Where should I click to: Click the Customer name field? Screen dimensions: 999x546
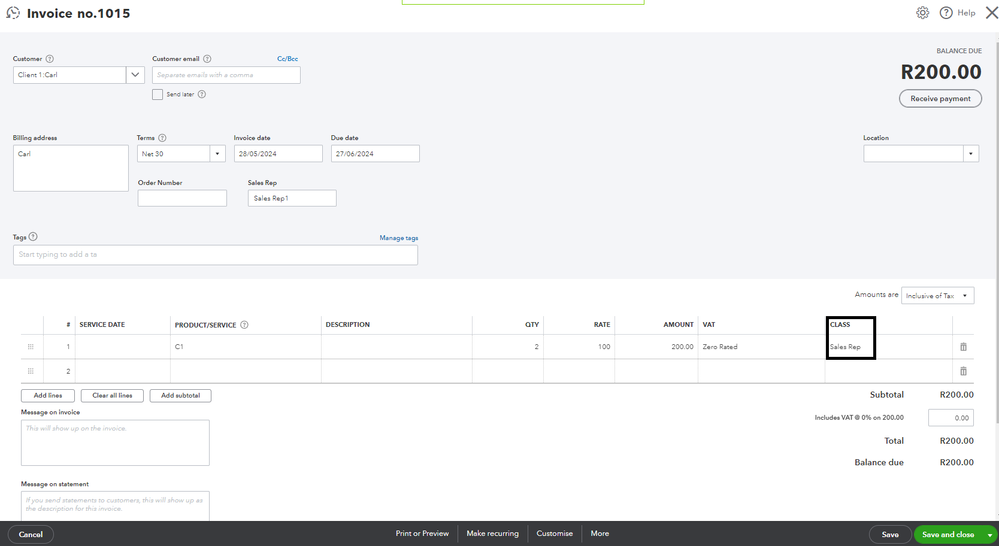click(69, 75)
